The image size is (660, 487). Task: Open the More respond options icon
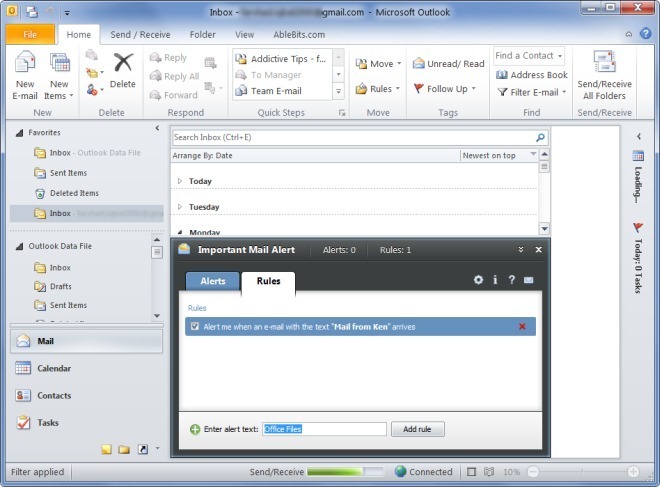(x=213, y=88)
